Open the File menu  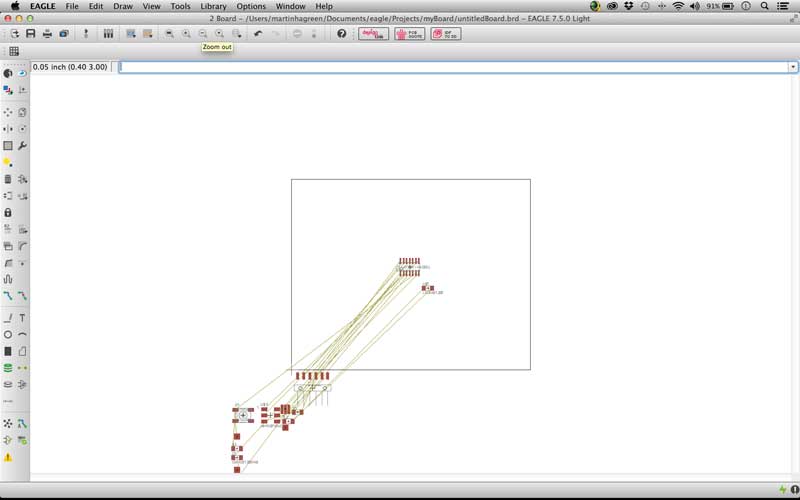point(72,6)
